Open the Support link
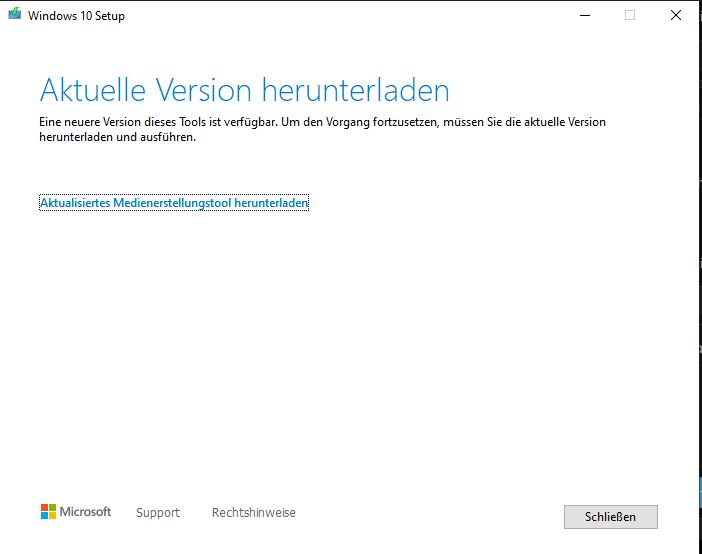Image resolution: width=702 pixels, height=554 pixels. pos(158,512)
